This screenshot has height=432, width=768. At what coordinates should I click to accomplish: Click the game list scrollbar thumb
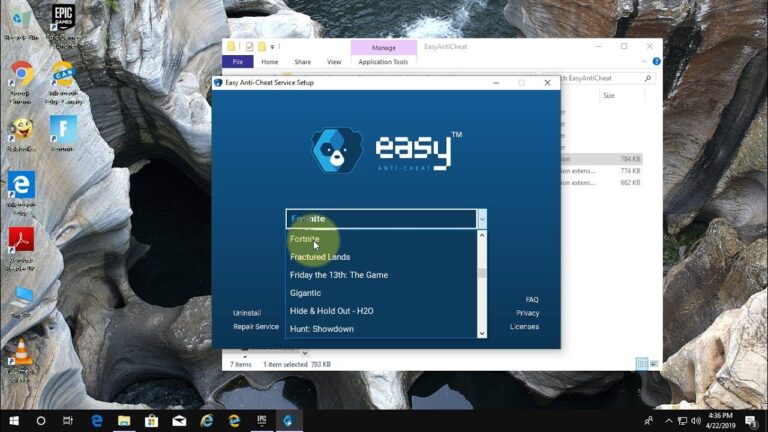(482, 273)
